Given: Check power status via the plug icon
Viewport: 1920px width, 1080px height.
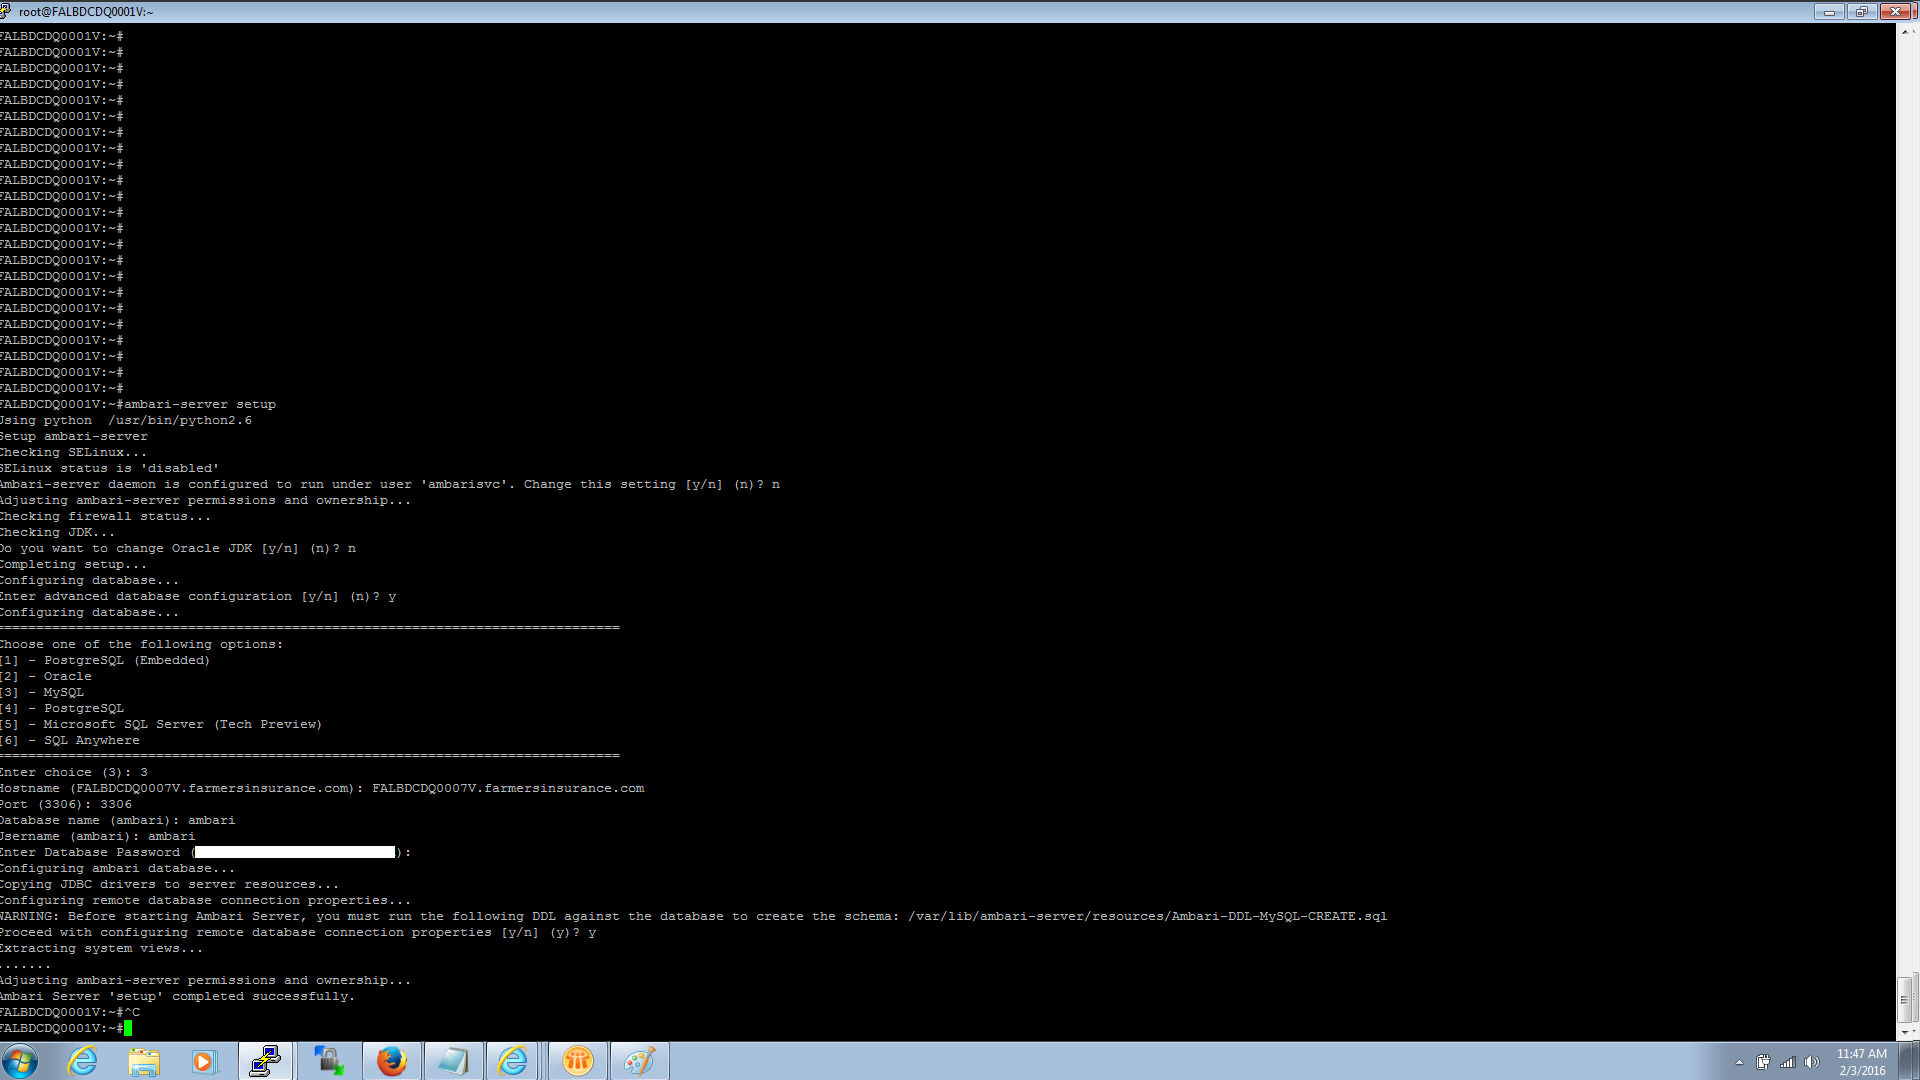Looking at the screenshot, I should click(x=1762, y=1063).
